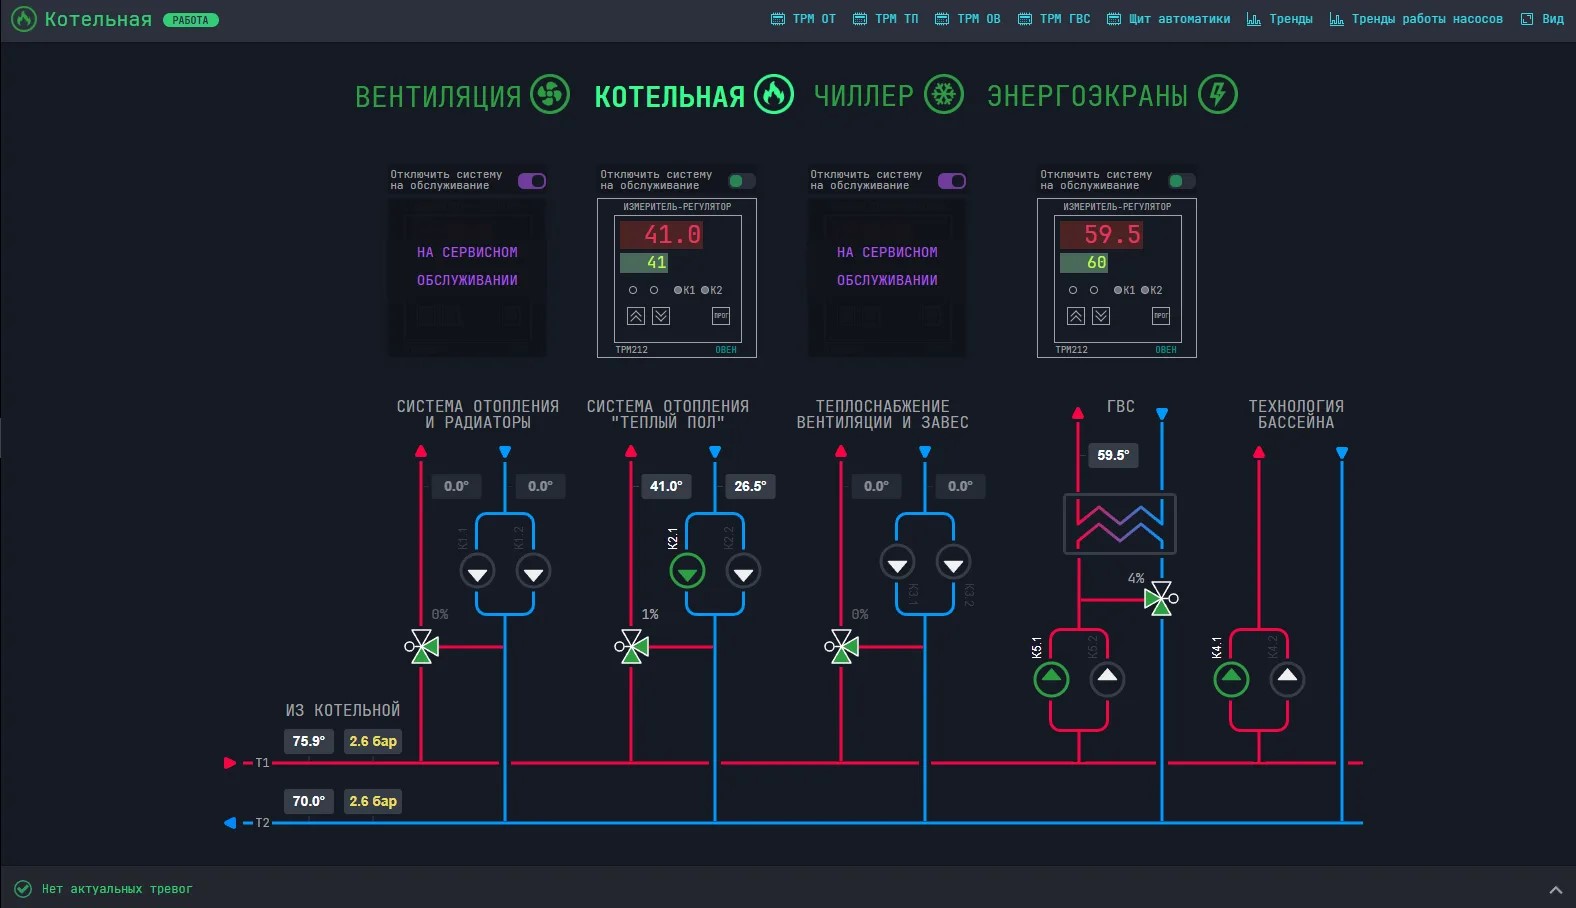Open the ТРМ ОВ menu item
Viewport: 1576px width, 908px height.
pos(967,19)
